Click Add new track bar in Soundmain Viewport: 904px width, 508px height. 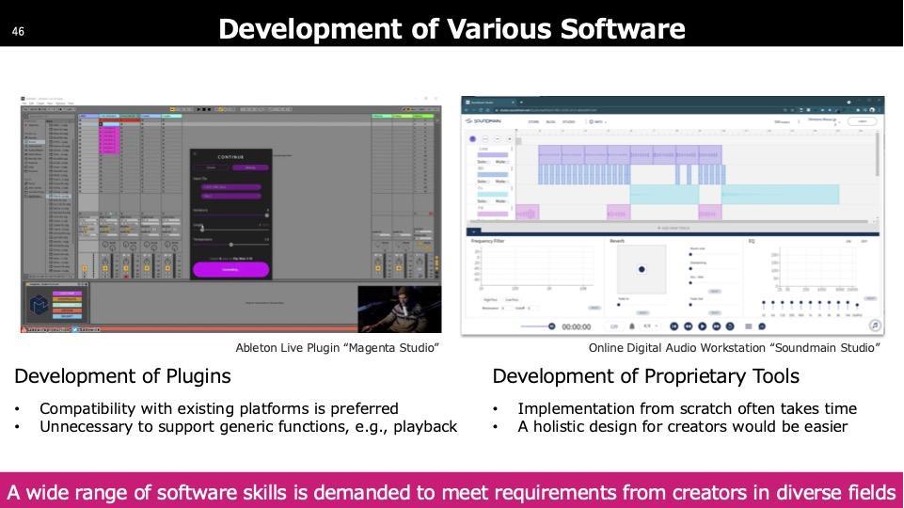673,228
